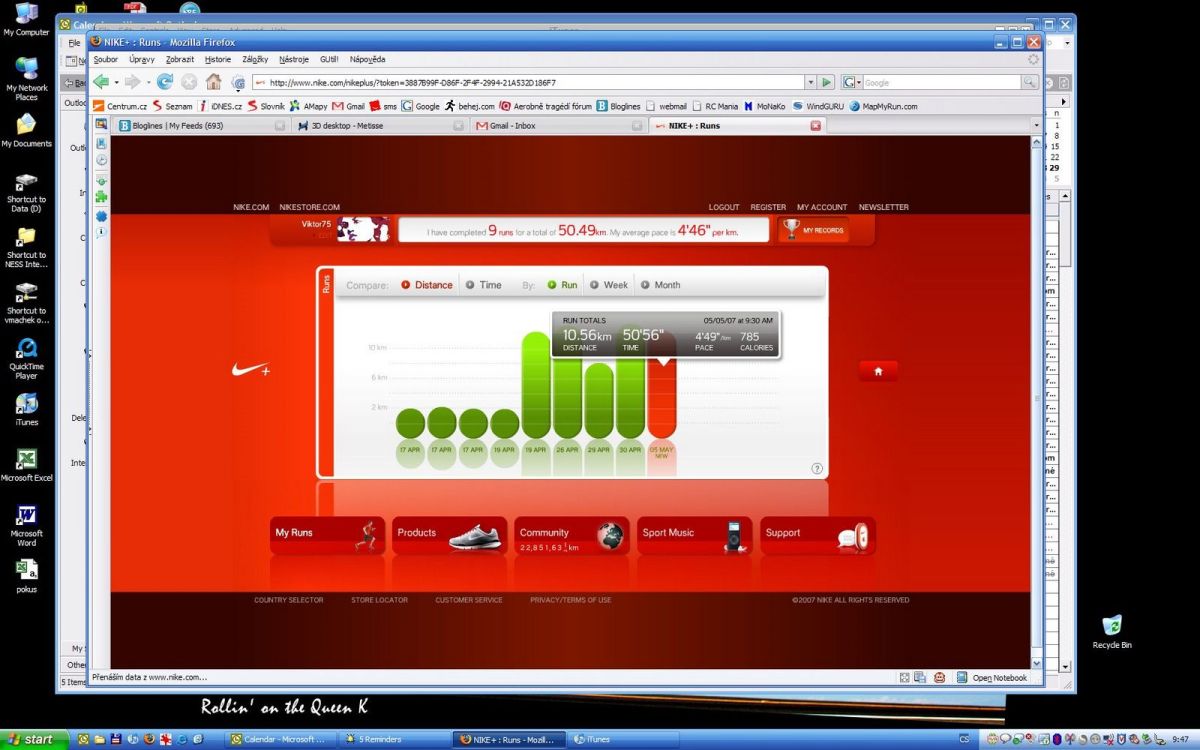The width and height of the screenshot is (1200, 750).
Task: Open the Recycle Bin
Action: pyautogui.click(x=1112, y=632)
